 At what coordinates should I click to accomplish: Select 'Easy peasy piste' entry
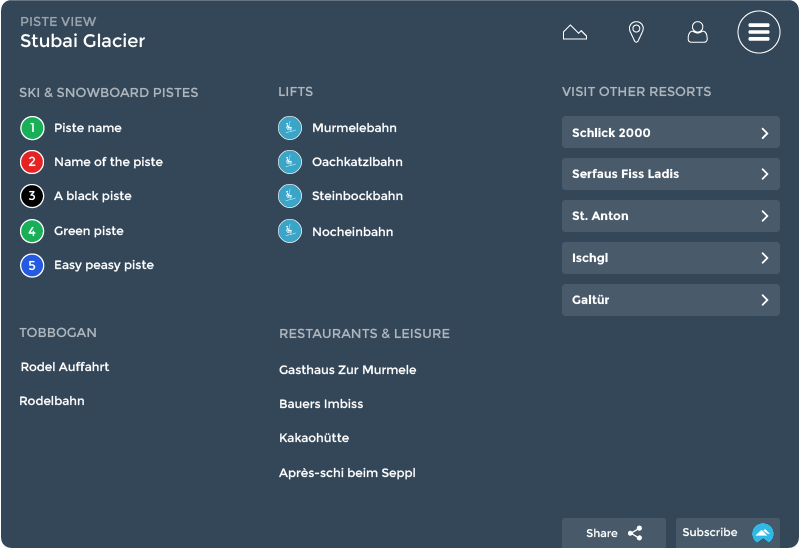point(104,265)
